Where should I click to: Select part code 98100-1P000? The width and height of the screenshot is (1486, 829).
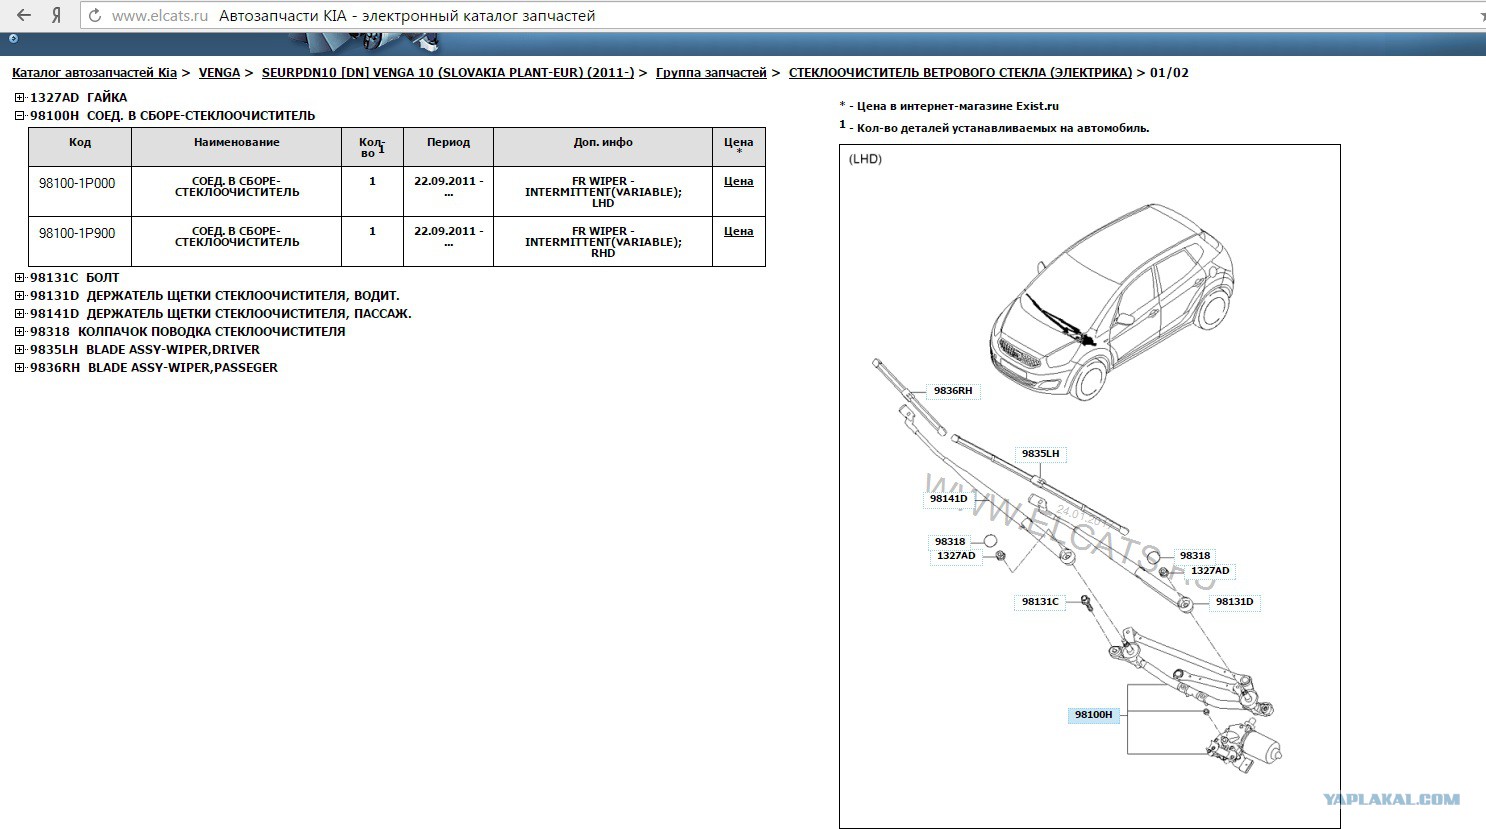(x=77, y=184)
